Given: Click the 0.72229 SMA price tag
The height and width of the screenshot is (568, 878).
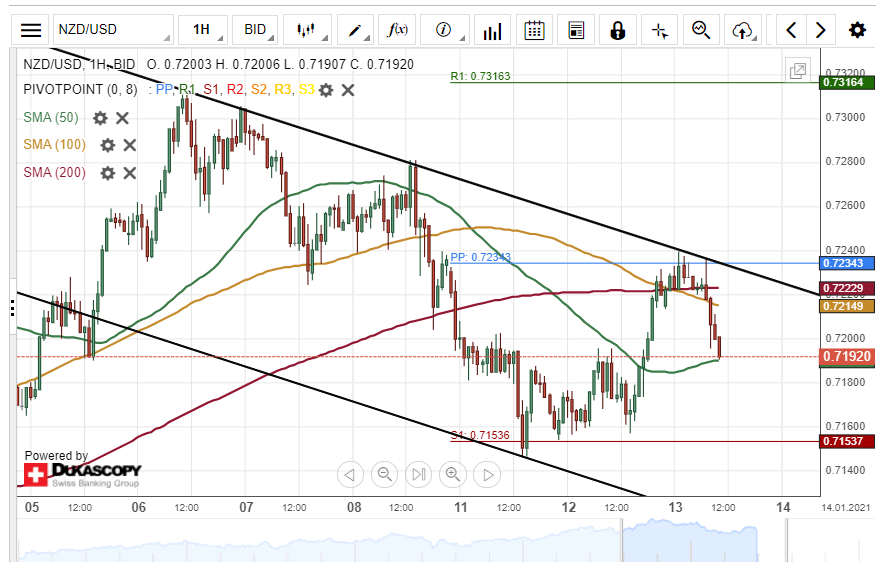Looking at the screenshot, I should tap(847, 288).
